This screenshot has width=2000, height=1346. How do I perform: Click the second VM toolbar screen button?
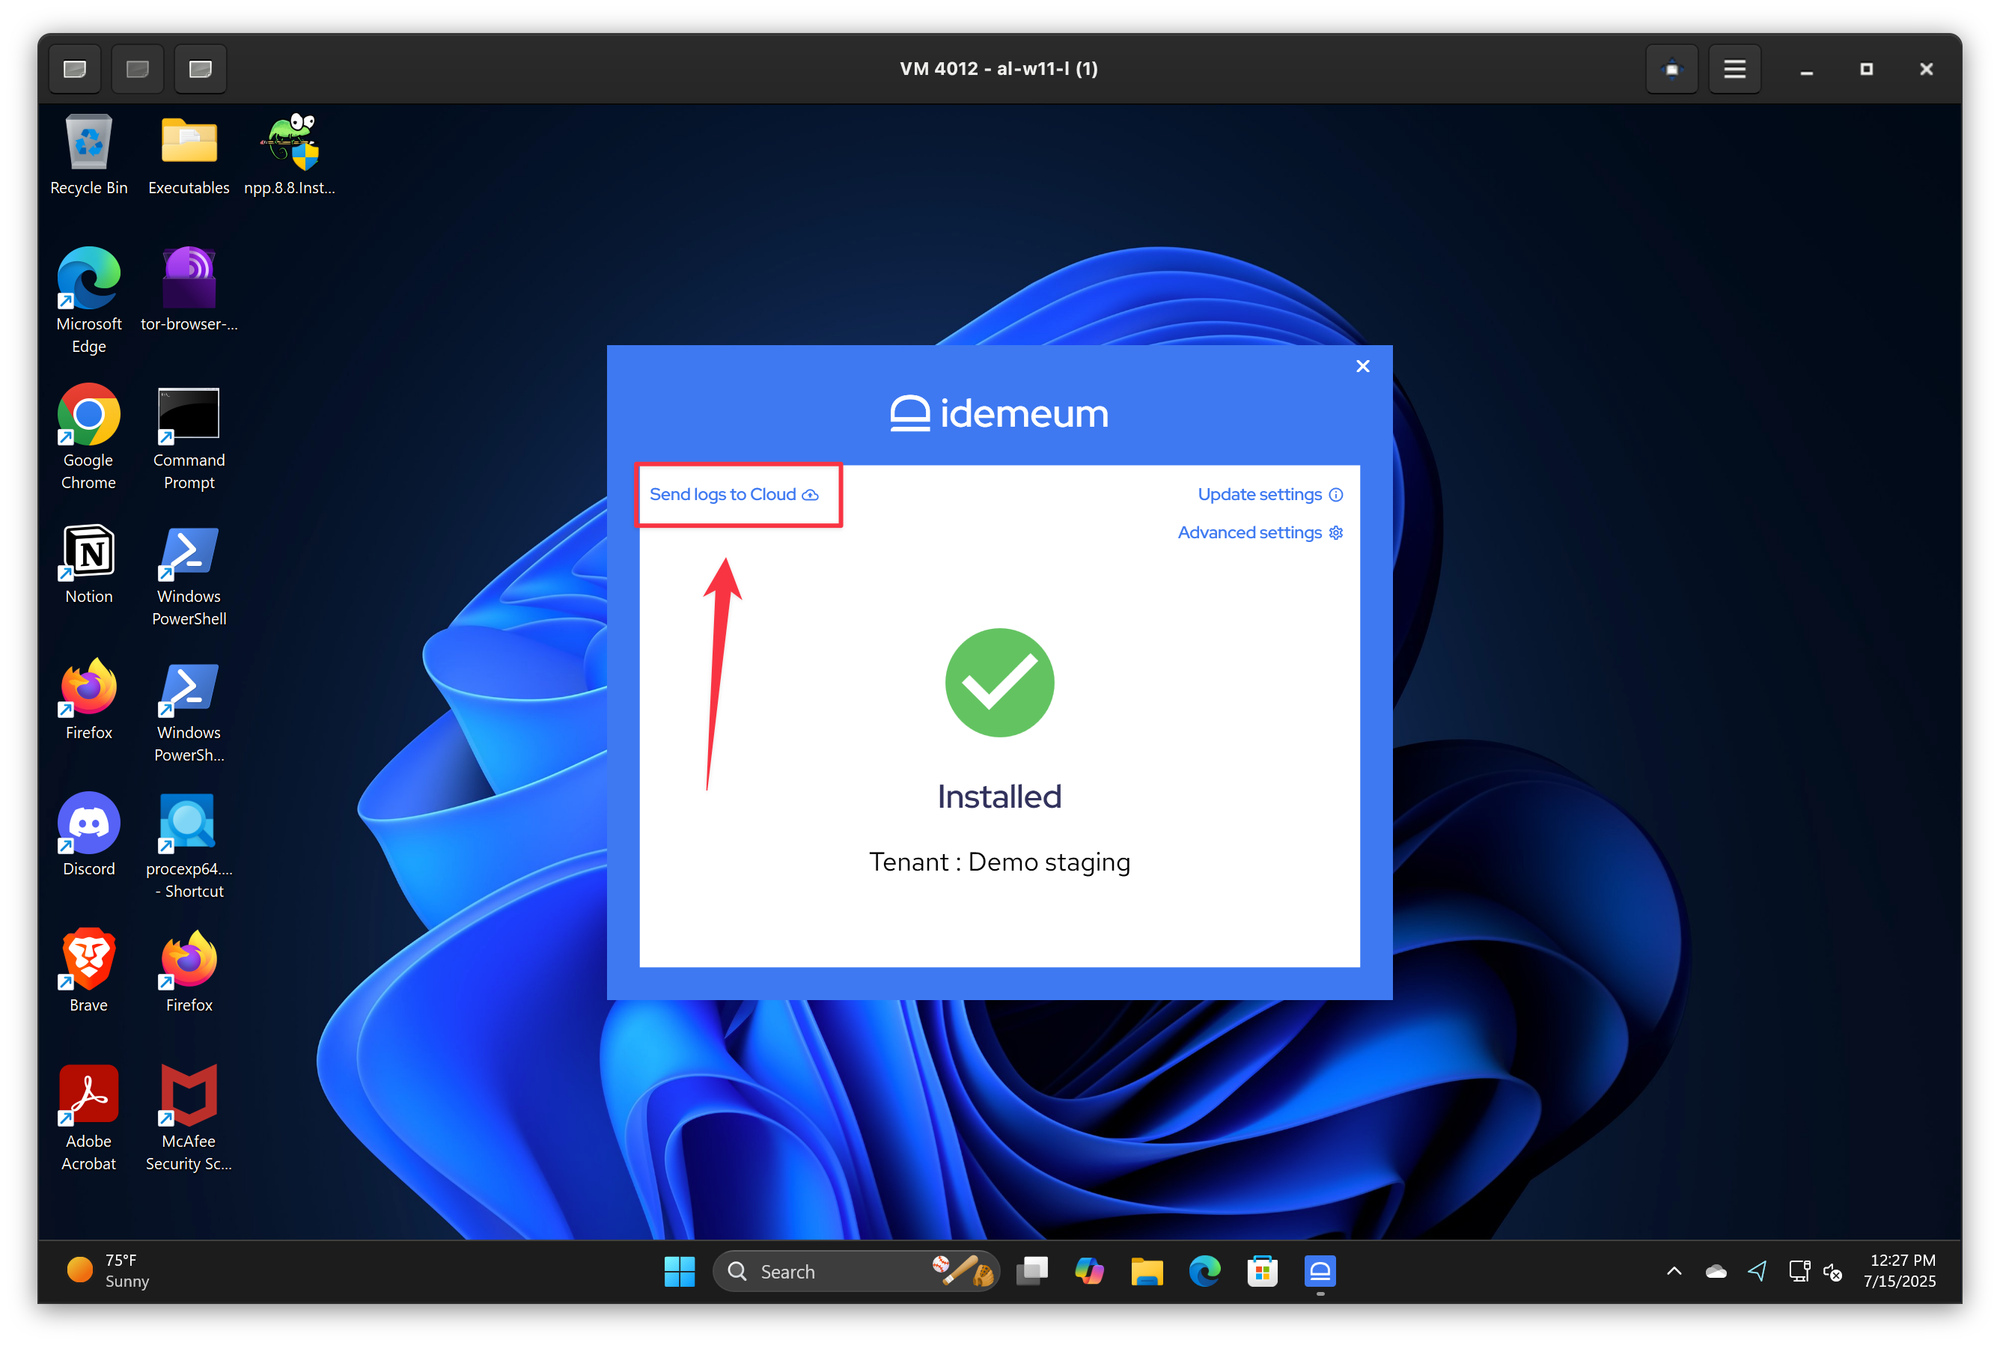pos(138,69)
